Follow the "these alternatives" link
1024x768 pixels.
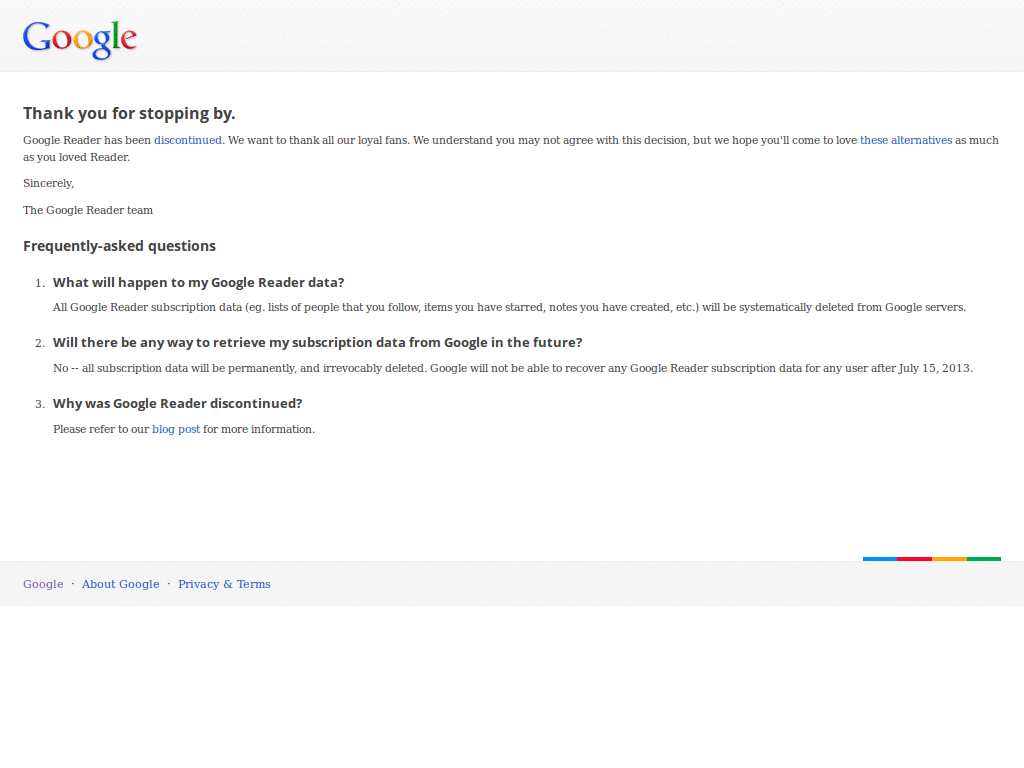[x=906, y=140]
